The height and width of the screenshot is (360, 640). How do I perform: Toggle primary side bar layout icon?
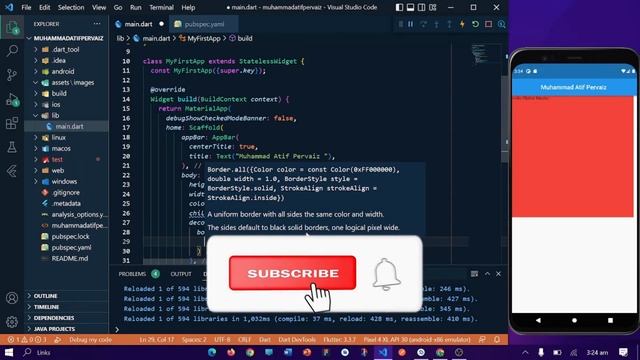pyautogui.click(x=400, y=7)
